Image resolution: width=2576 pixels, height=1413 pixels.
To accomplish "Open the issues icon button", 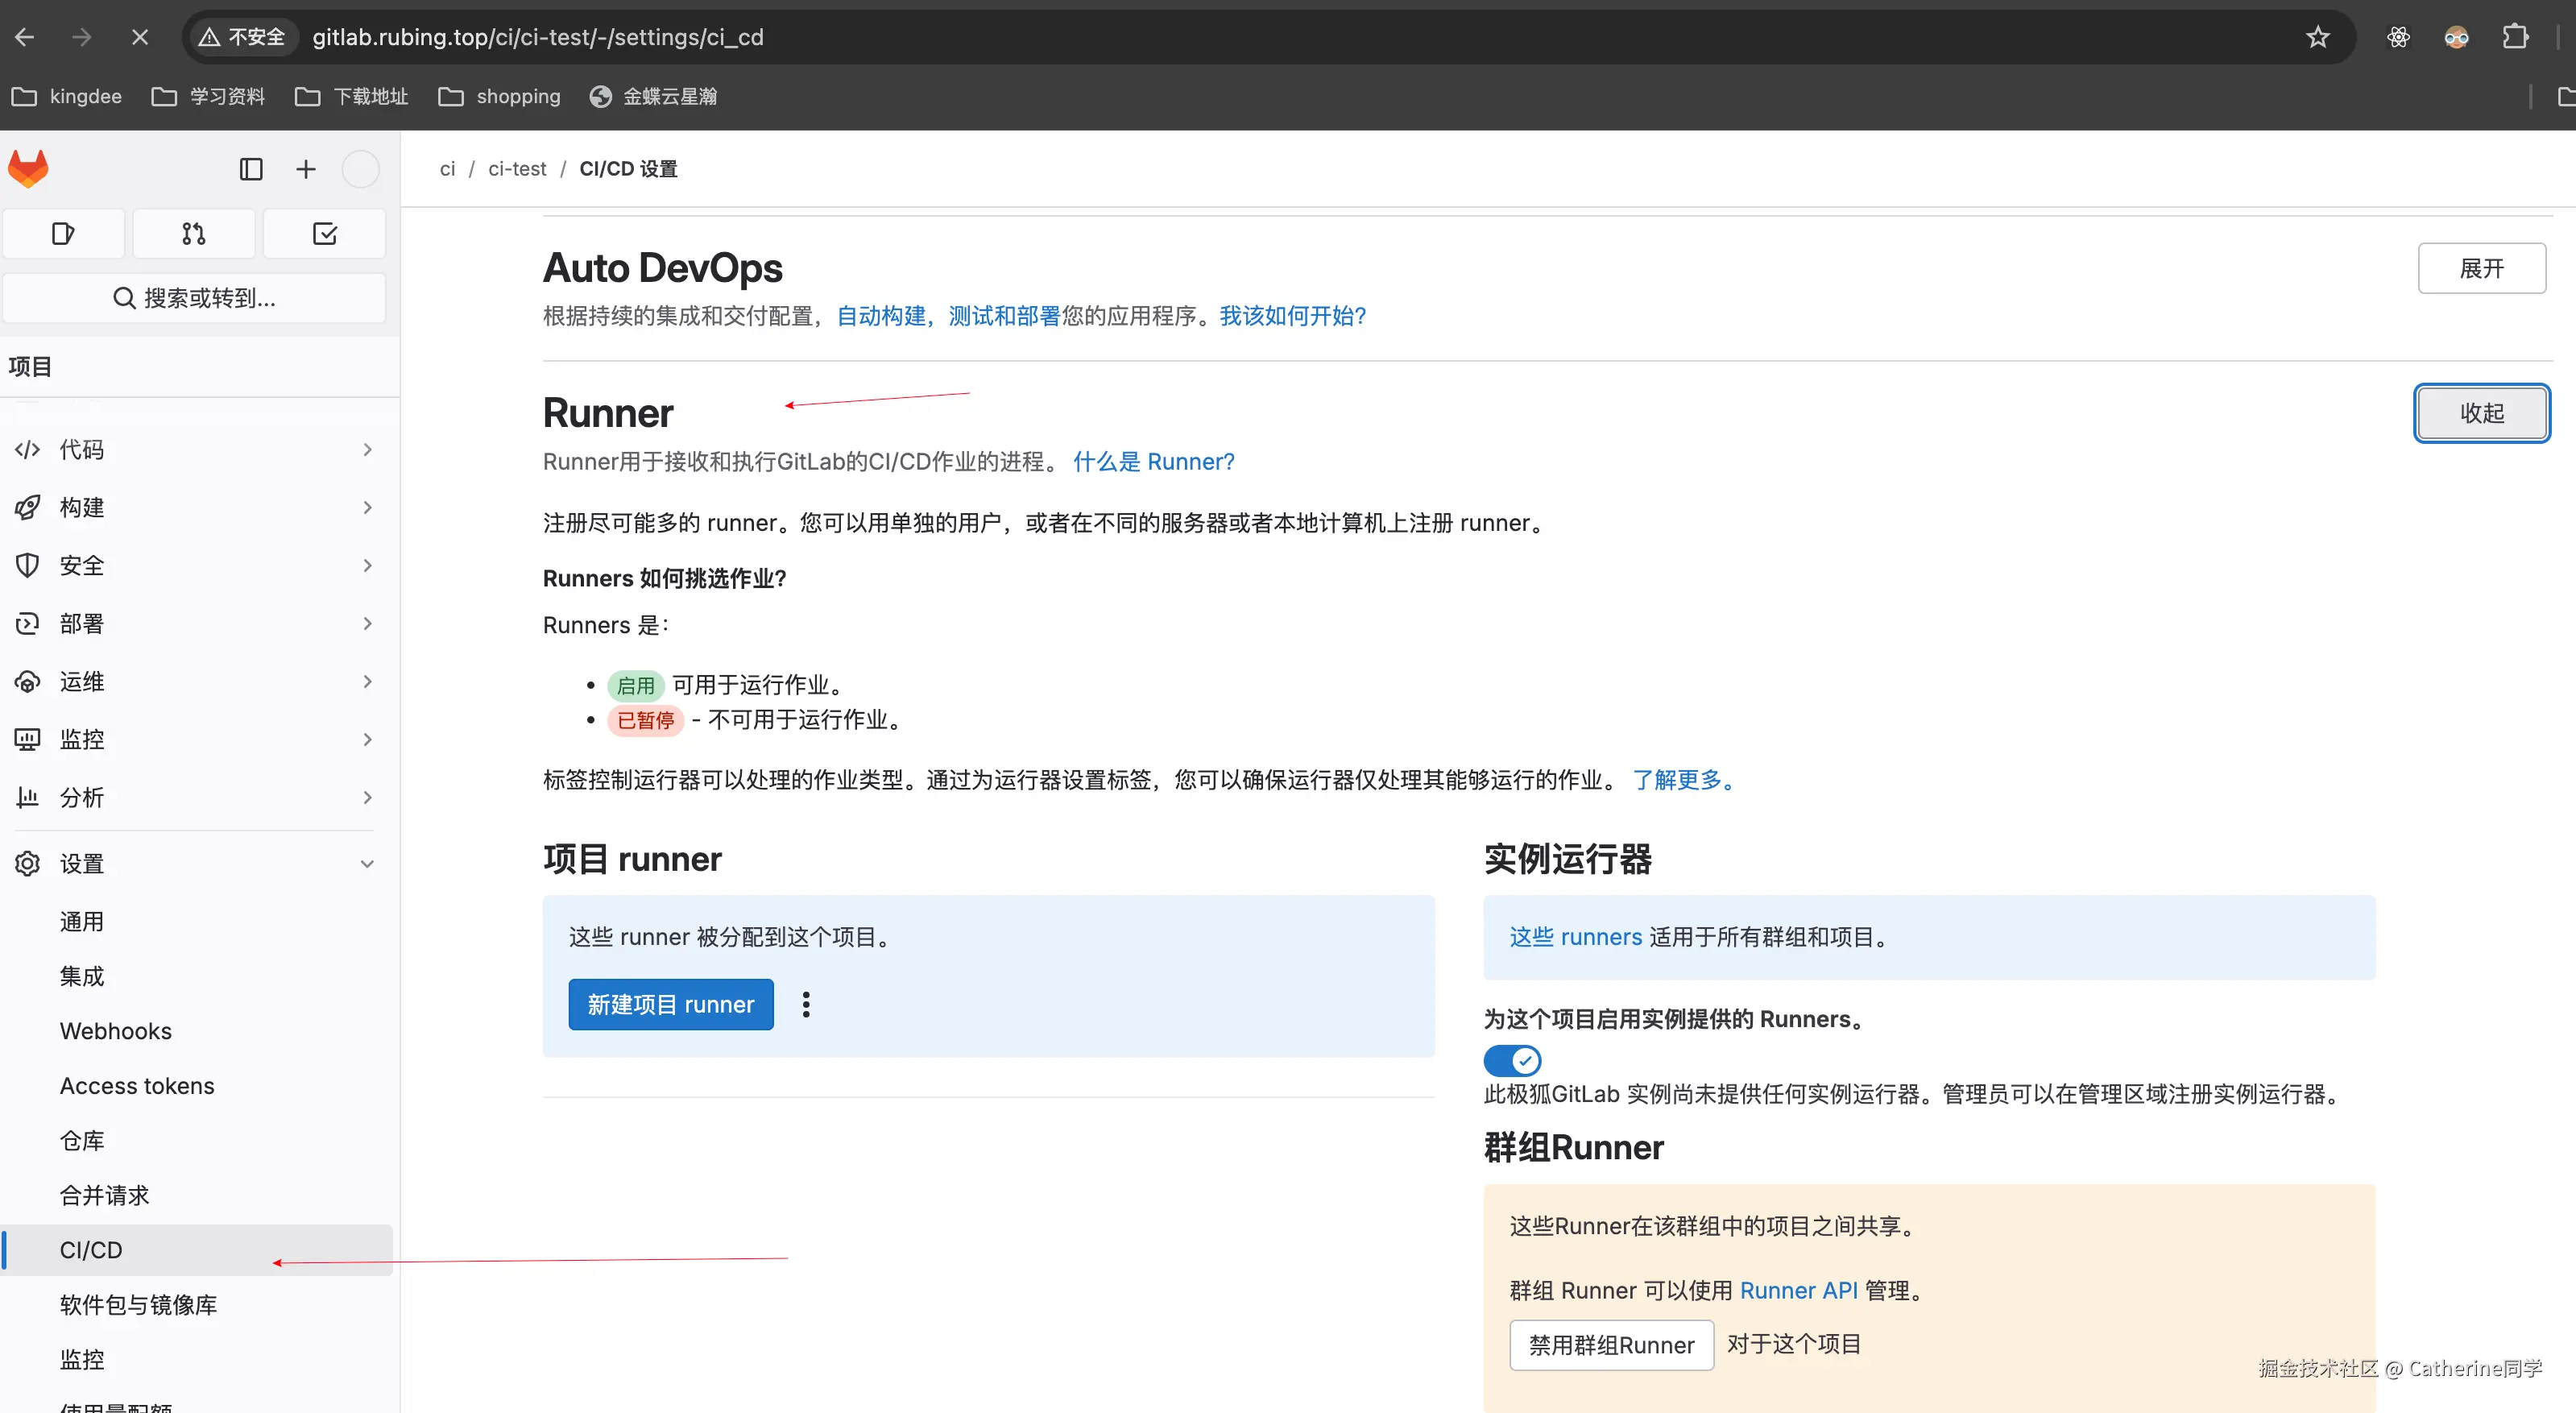I will pos(63,234).
